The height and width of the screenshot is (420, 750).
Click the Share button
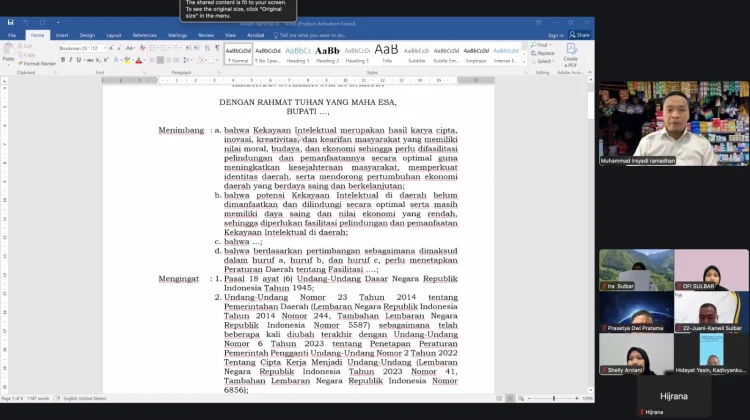pos(579,35)
